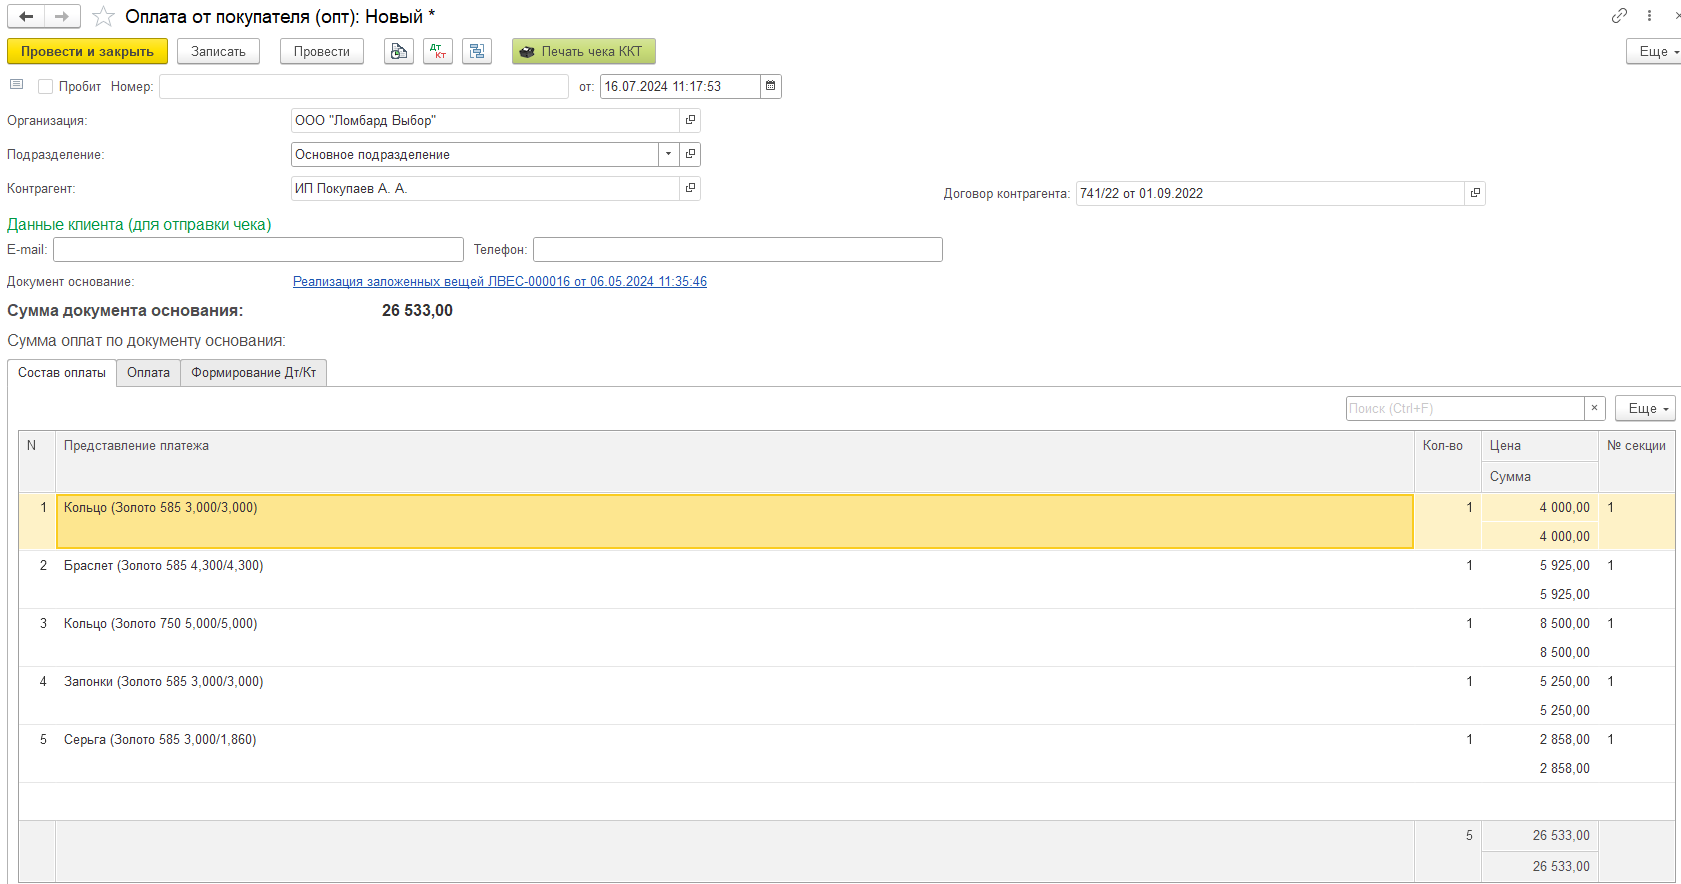Open the vertical three-dot window menu
The width and height of the screenshot is (1681, 884).
tap(1649, 15)
